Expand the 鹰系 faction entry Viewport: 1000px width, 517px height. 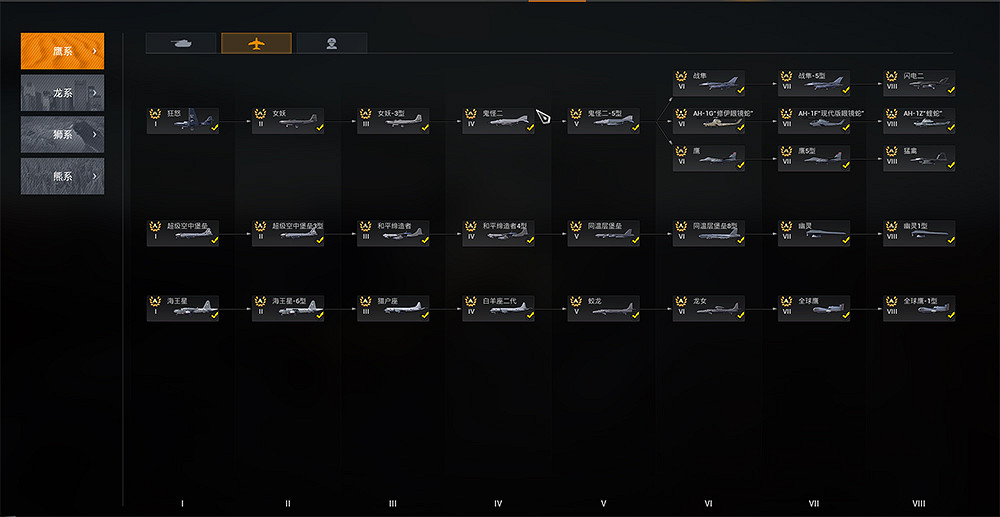pyautogui.click(x=62, y=51)
